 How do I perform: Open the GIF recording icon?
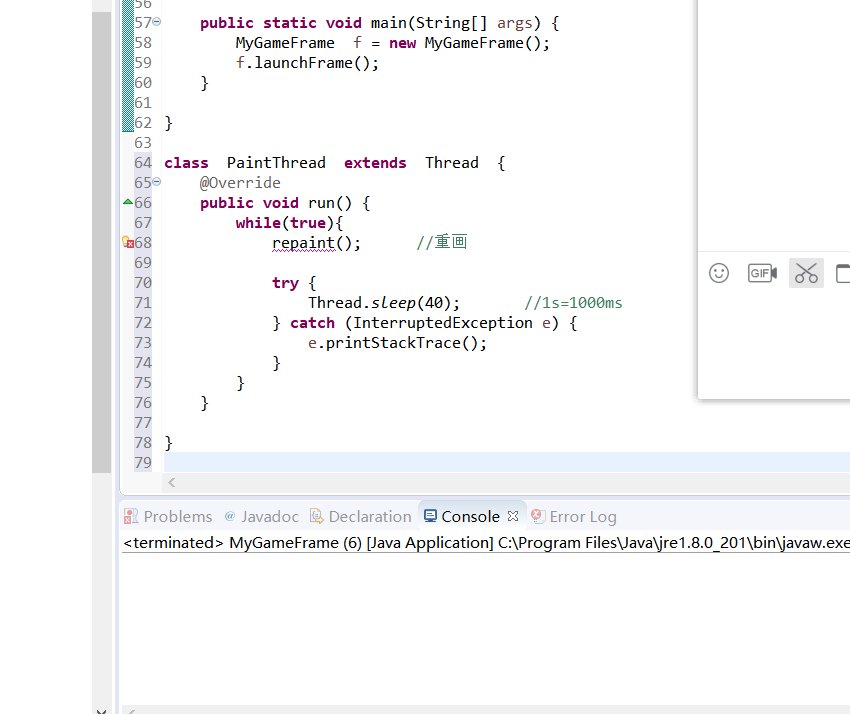762,273
